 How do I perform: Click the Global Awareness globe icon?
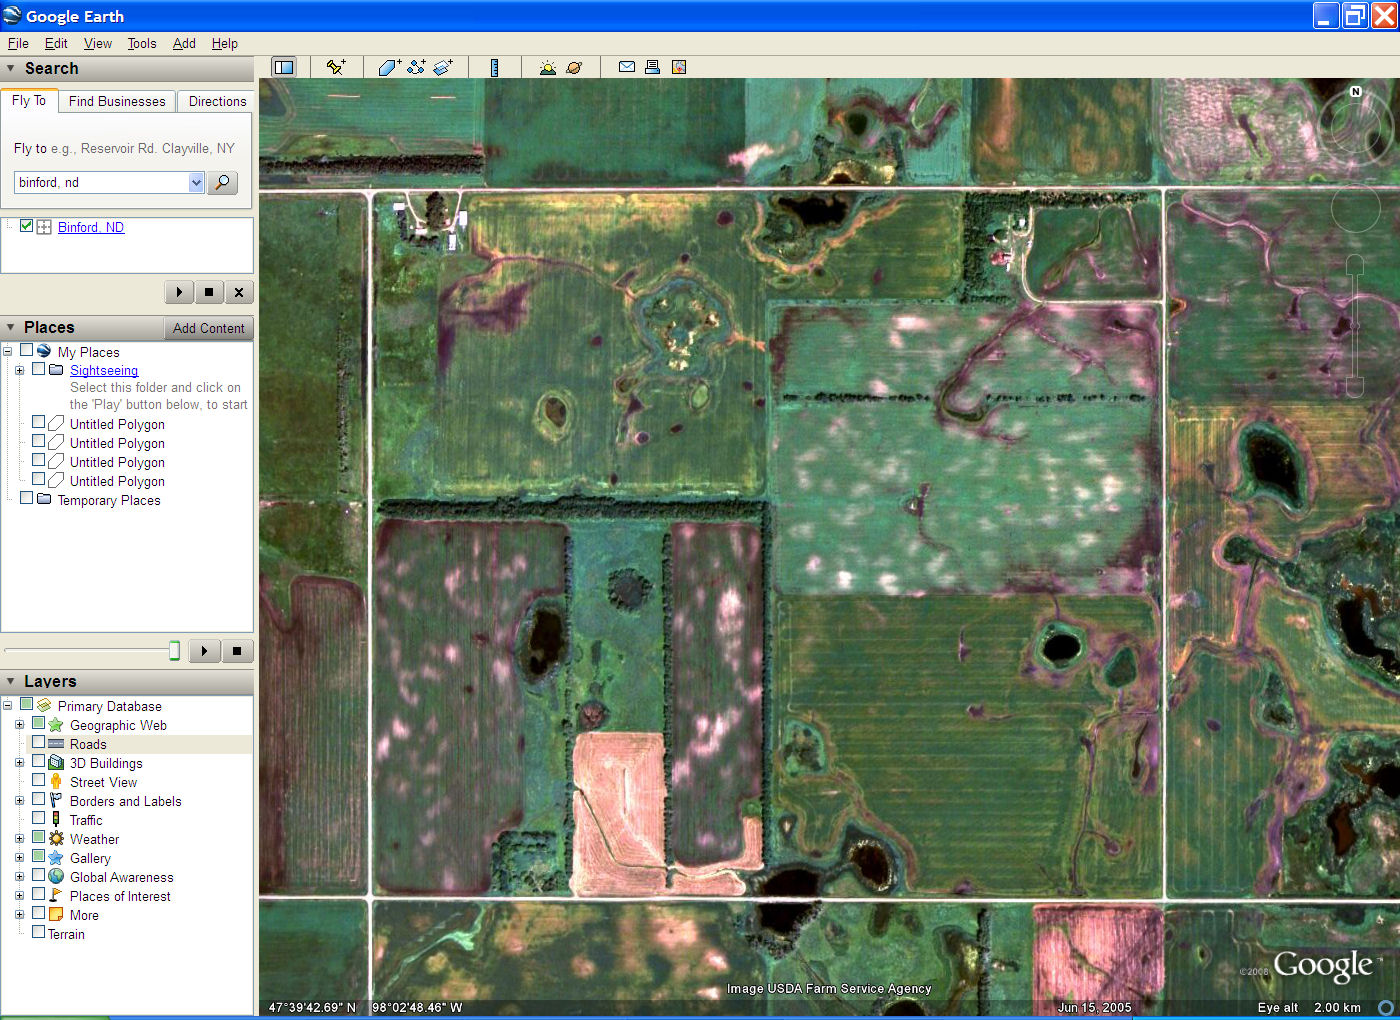[56, 876]
